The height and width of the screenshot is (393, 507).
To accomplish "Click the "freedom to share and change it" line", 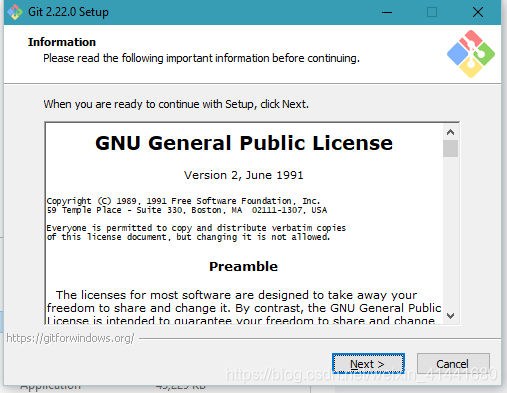I will pos(244,308).
